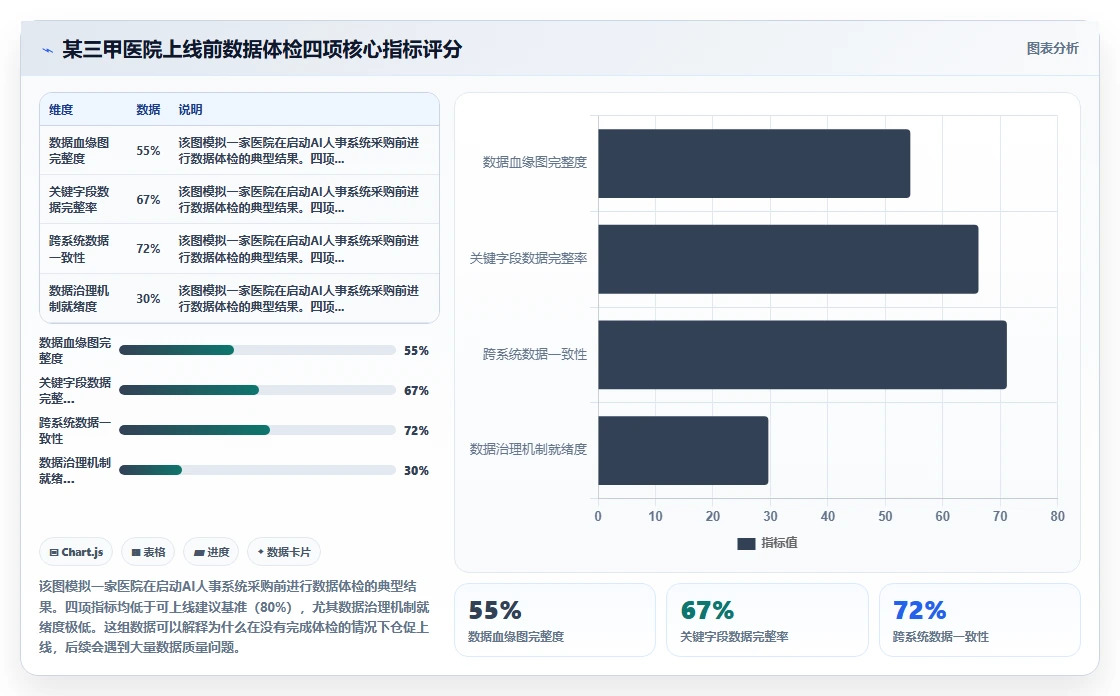Click the 说明 column header
The image size is (1120, 696).
[190, 109]
